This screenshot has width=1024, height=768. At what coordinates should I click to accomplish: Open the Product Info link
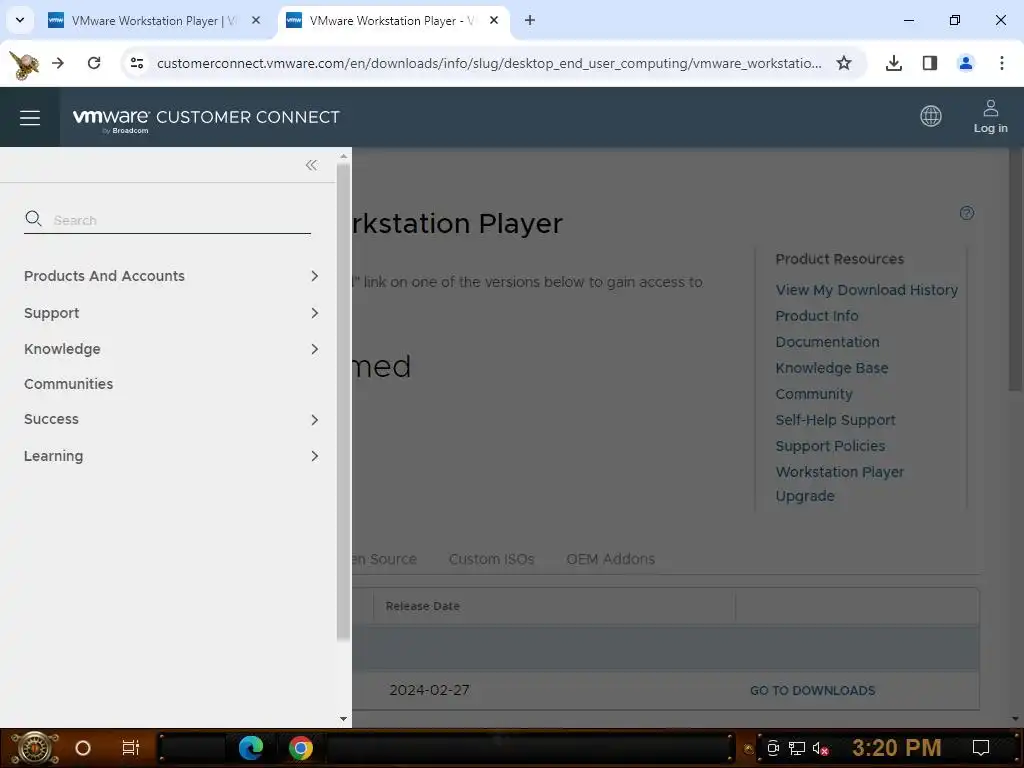[x=816, y=316]
